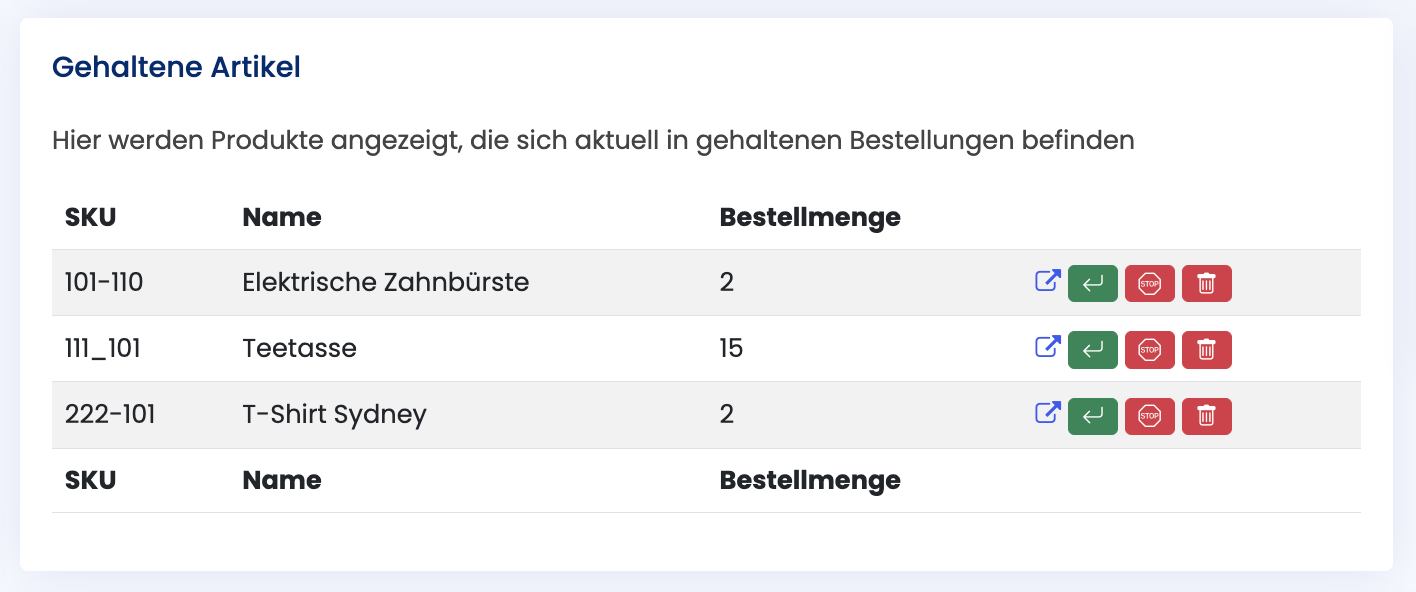The width and height of the screenshot is (1416, 592).
Task: Click green return button for Elektrische Zahnbürste
Action: coord(1093,283)
